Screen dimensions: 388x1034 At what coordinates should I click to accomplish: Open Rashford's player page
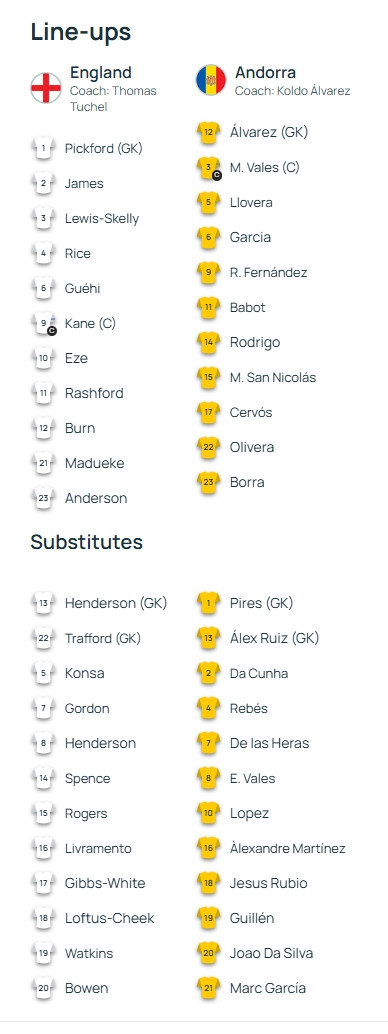pos(94,393)
